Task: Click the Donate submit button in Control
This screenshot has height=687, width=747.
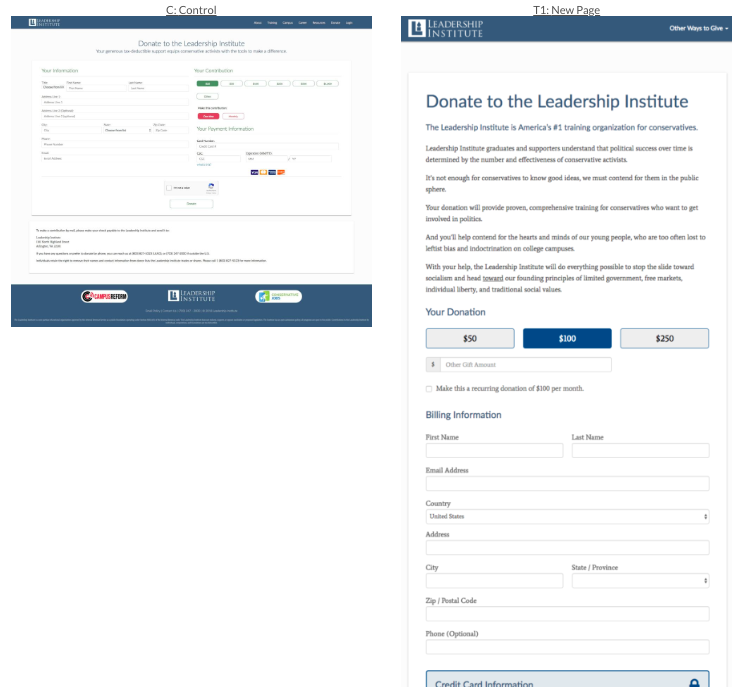Action: coord(192,204)
